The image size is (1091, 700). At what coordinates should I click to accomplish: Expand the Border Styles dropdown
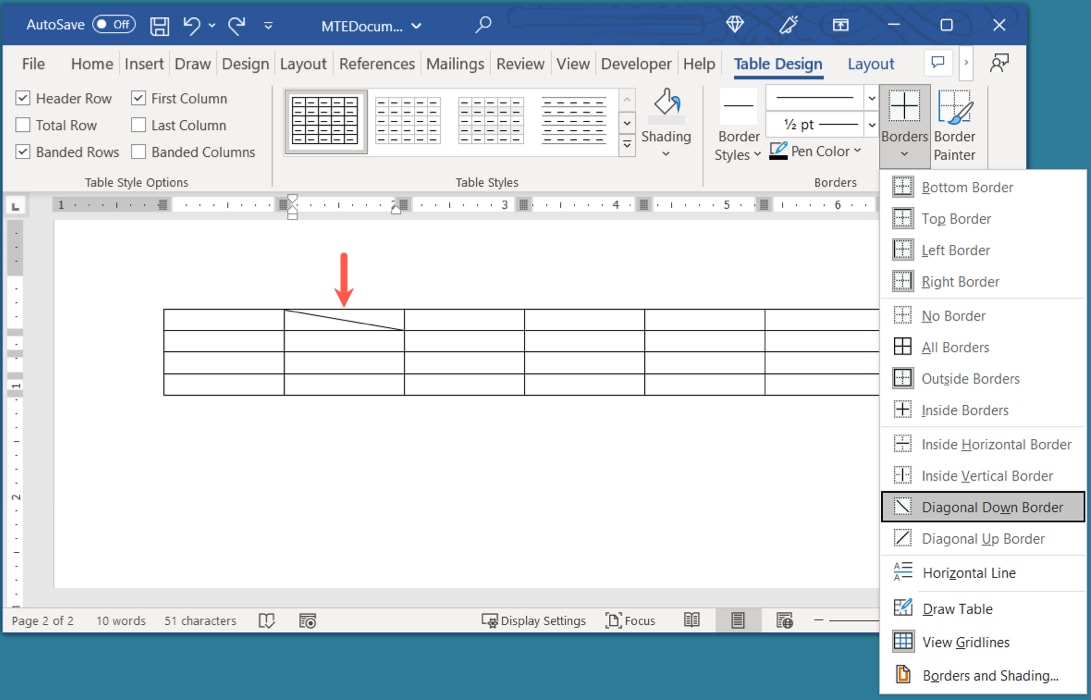pos(738,145)
